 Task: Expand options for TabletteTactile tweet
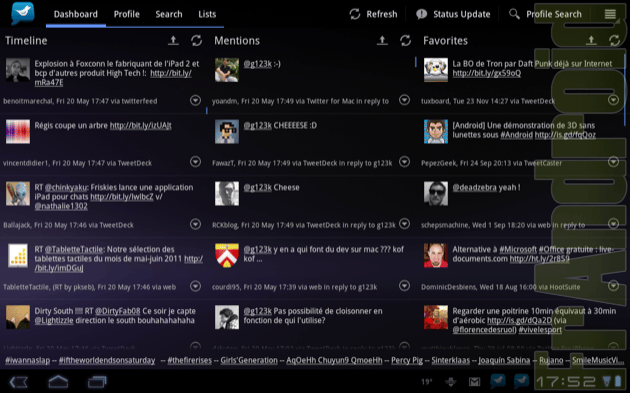coord(195,286)
